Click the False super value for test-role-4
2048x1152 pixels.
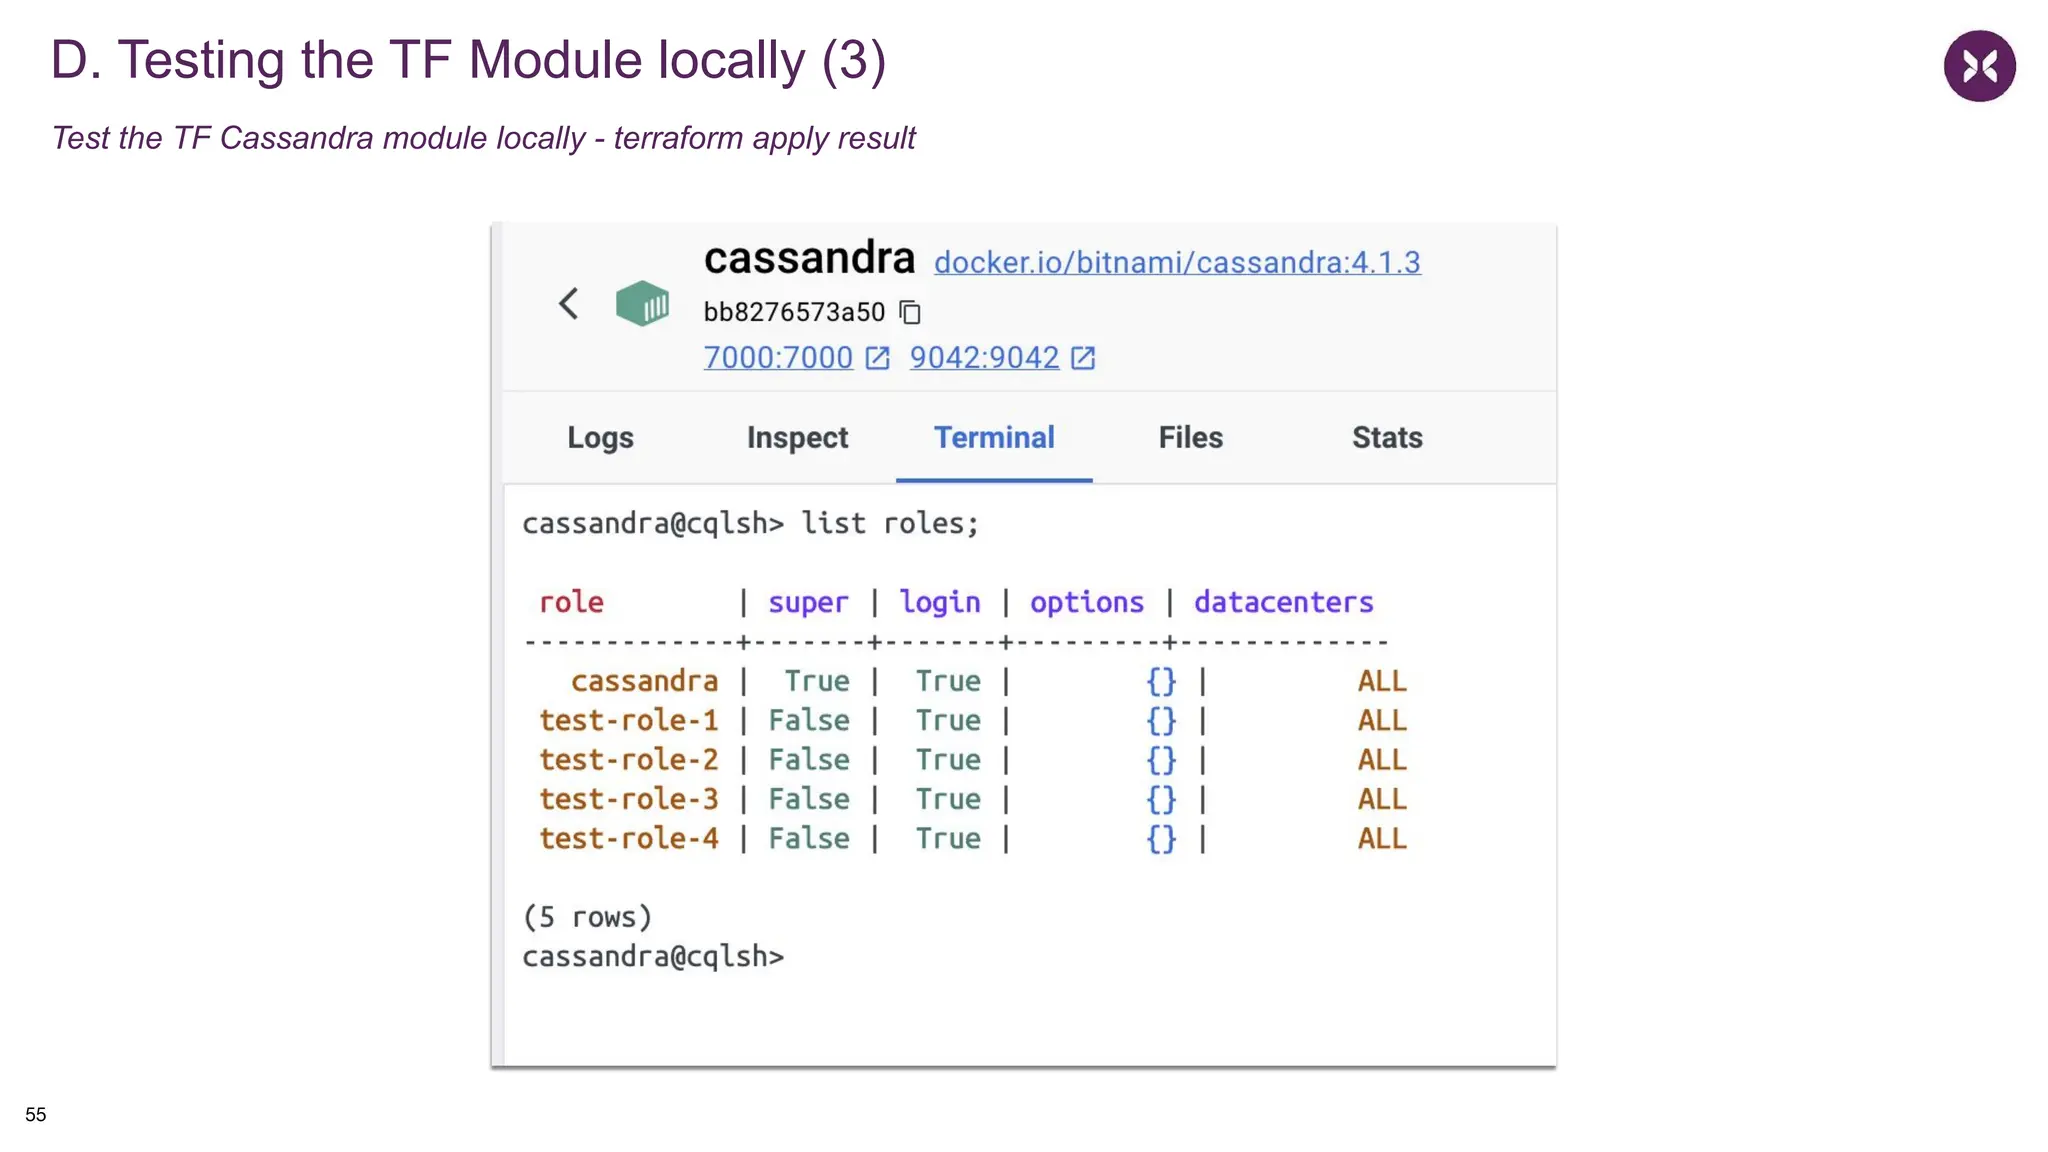(809, 838)
